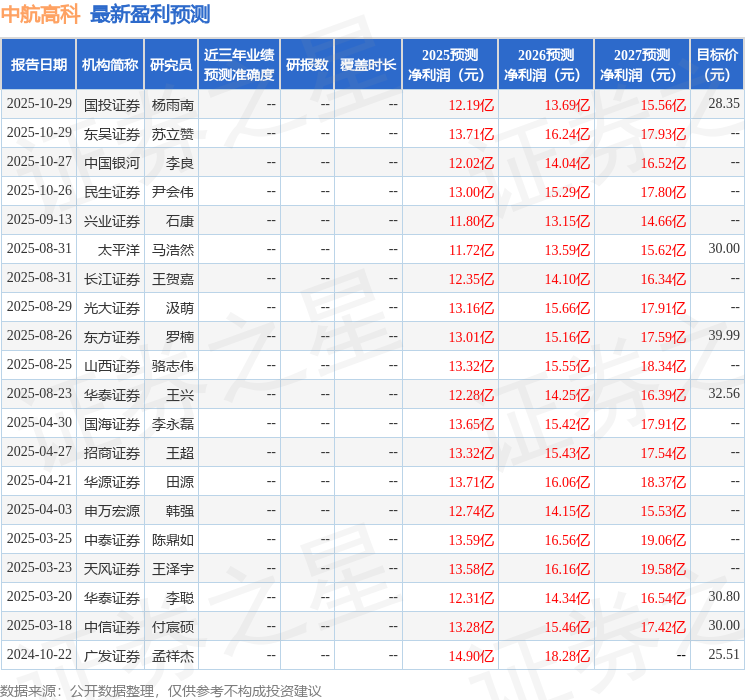The image size is (745, 700).
Task: Click the 2025-09-13 report date cell
Action: tap(39, 220)
